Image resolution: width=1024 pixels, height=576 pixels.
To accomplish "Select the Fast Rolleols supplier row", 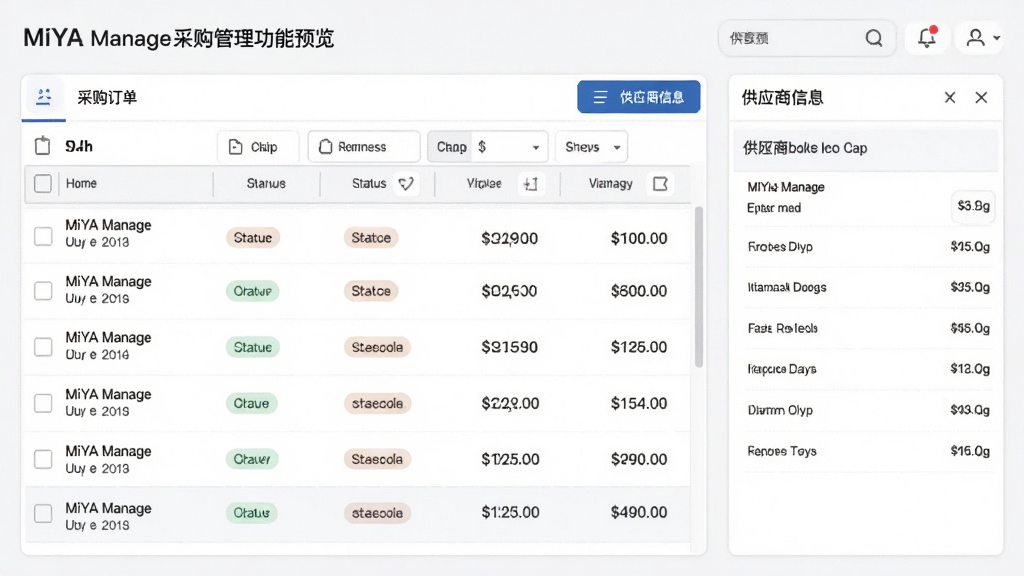I will click(x=868, y=328).
